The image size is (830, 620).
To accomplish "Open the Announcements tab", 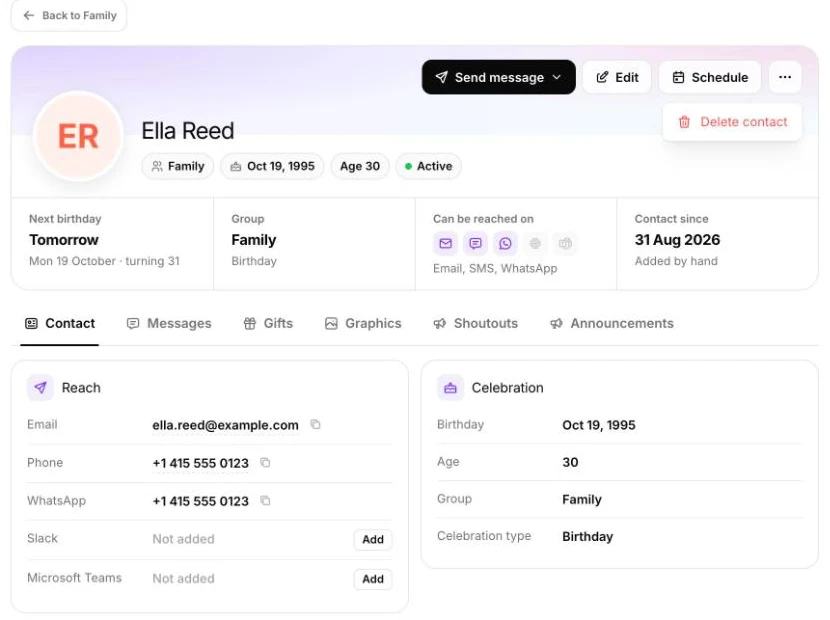I will click(x=611, y=324).
